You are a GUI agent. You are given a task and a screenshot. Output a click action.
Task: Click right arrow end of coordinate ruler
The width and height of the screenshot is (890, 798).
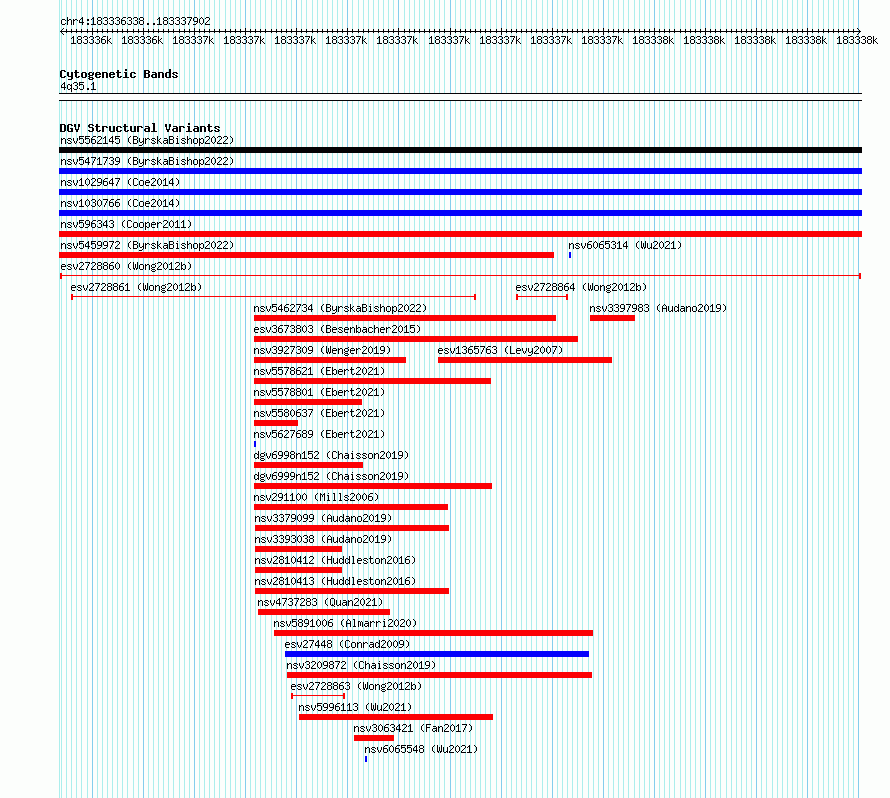[859, 31]
